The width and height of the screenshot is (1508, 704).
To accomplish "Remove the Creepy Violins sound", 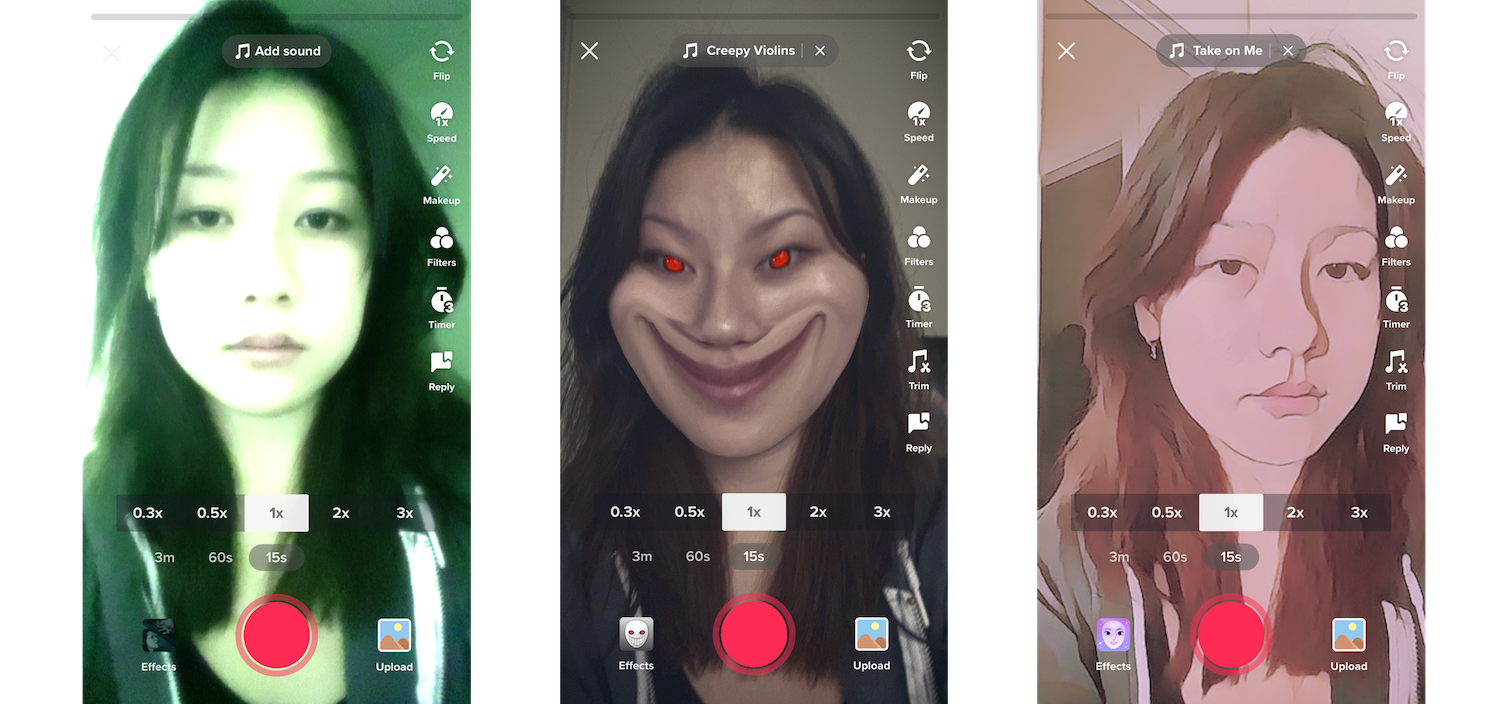I will (820, 50).
